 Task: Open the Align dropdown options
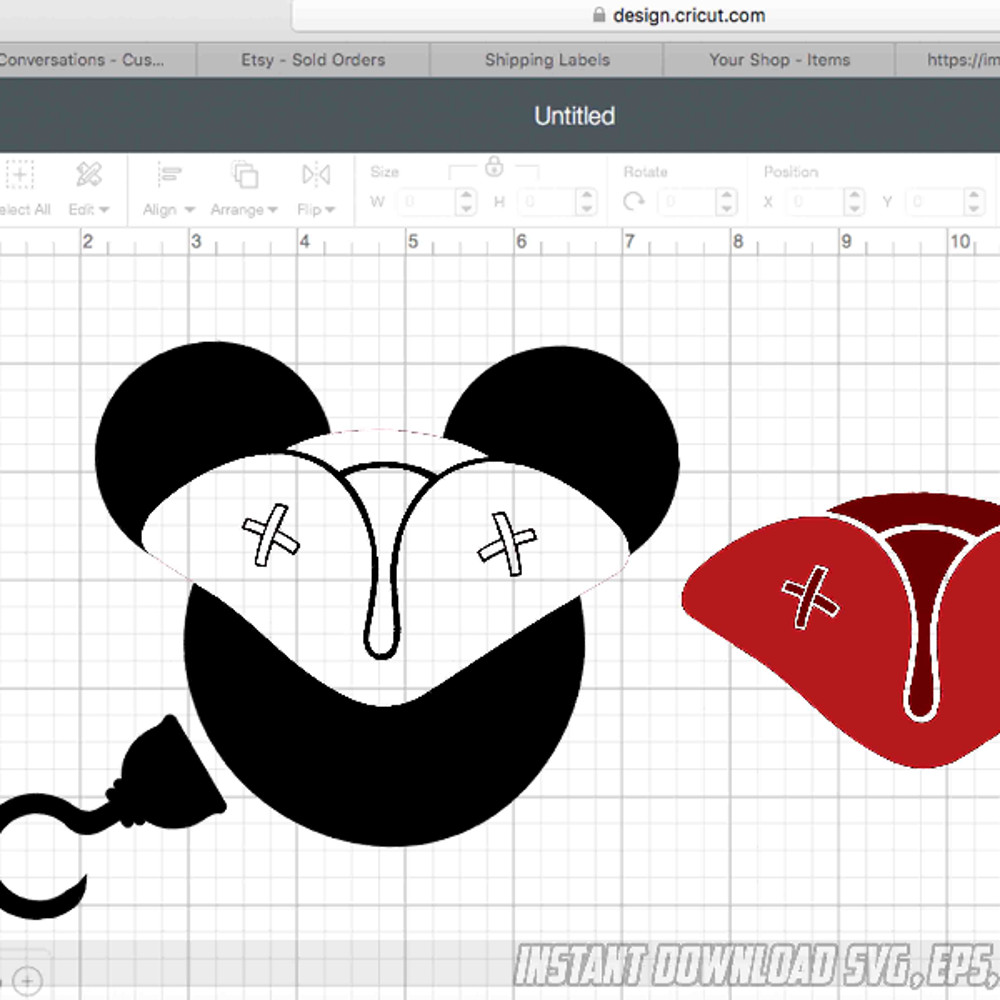[x=168, y=210]
